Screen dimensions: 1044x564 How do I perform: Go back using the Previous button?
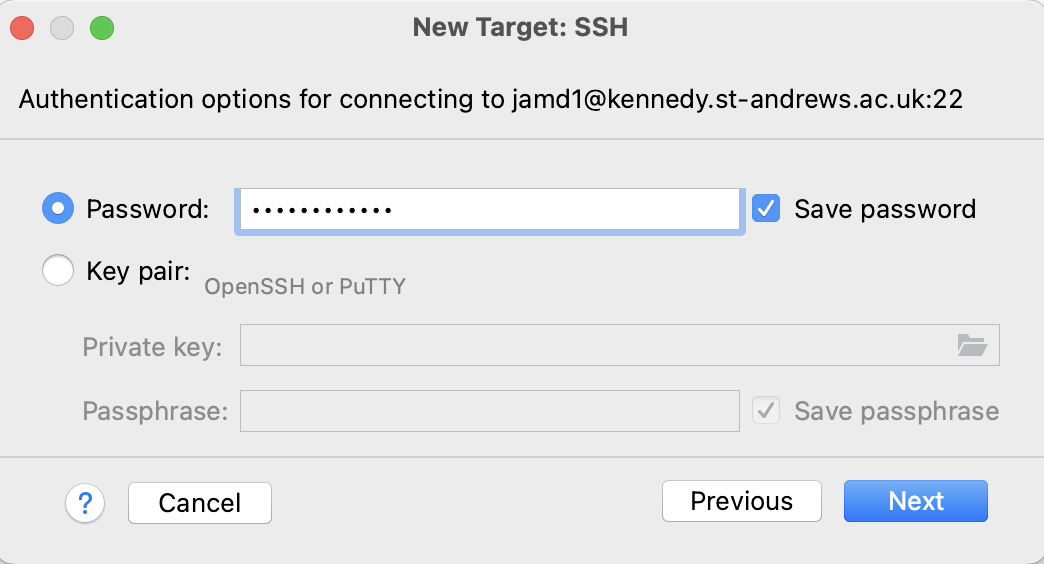coord(742,501)
